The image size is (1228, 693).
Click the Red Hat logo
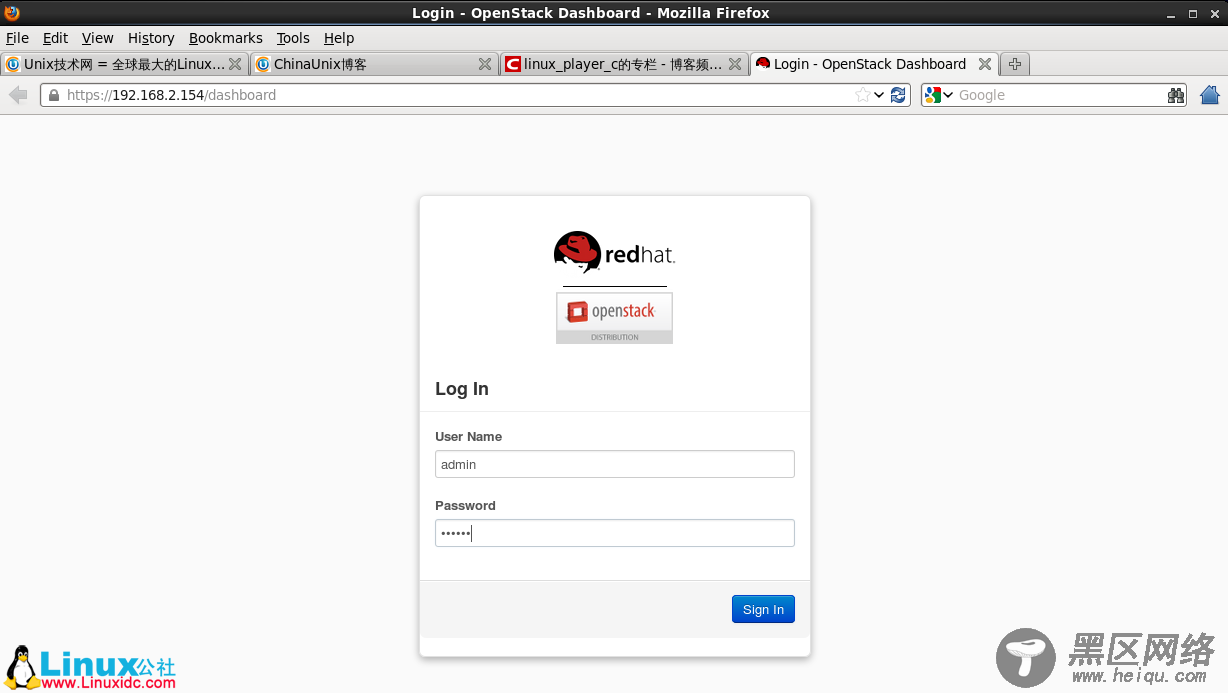point(614,254)
